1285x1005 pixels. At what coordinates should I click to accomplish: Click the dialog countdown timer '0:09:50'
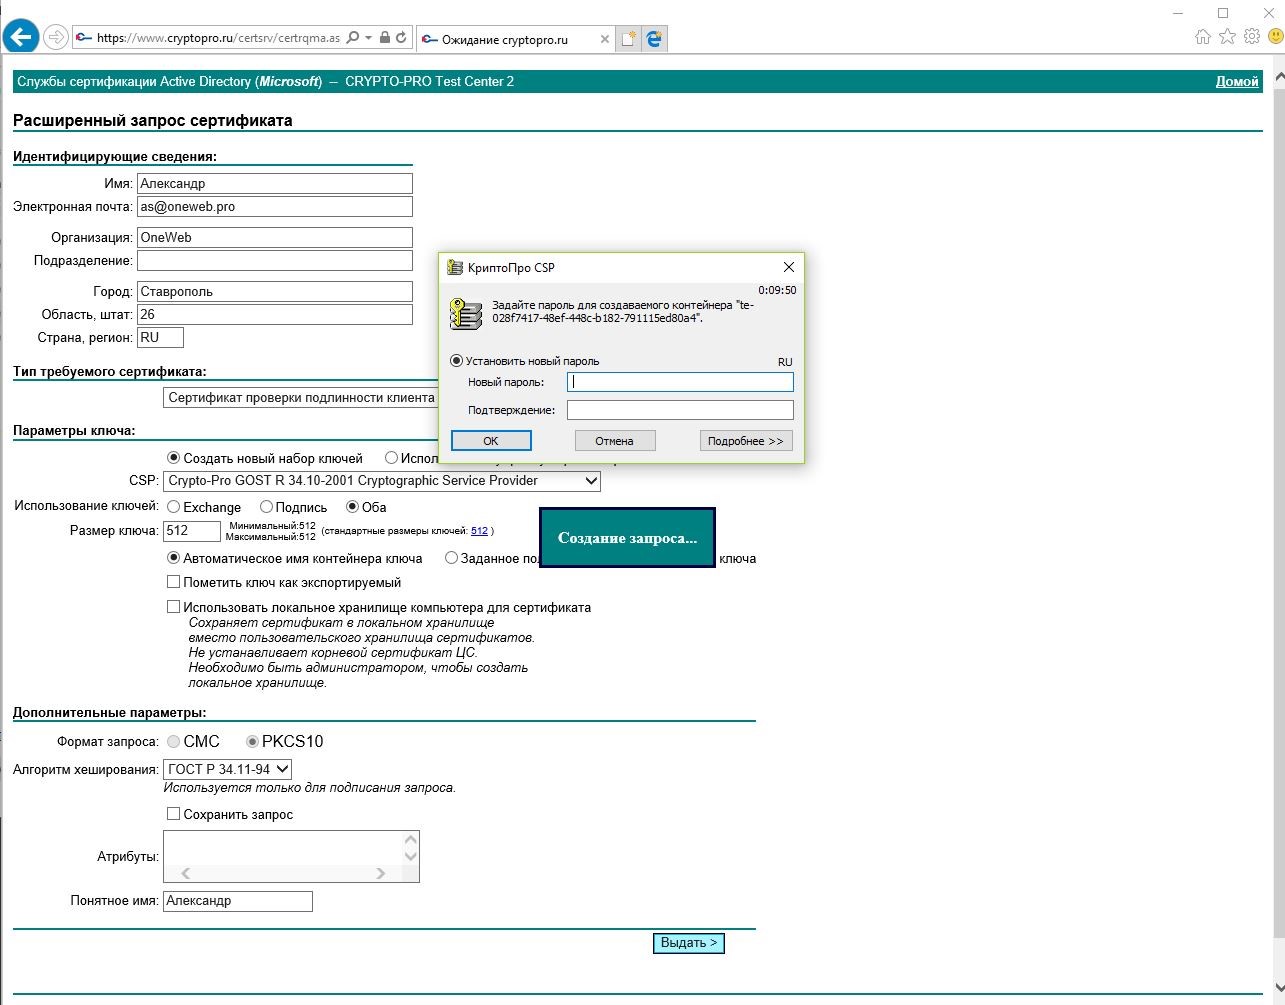pyautogui.click(x=777, y=290)
